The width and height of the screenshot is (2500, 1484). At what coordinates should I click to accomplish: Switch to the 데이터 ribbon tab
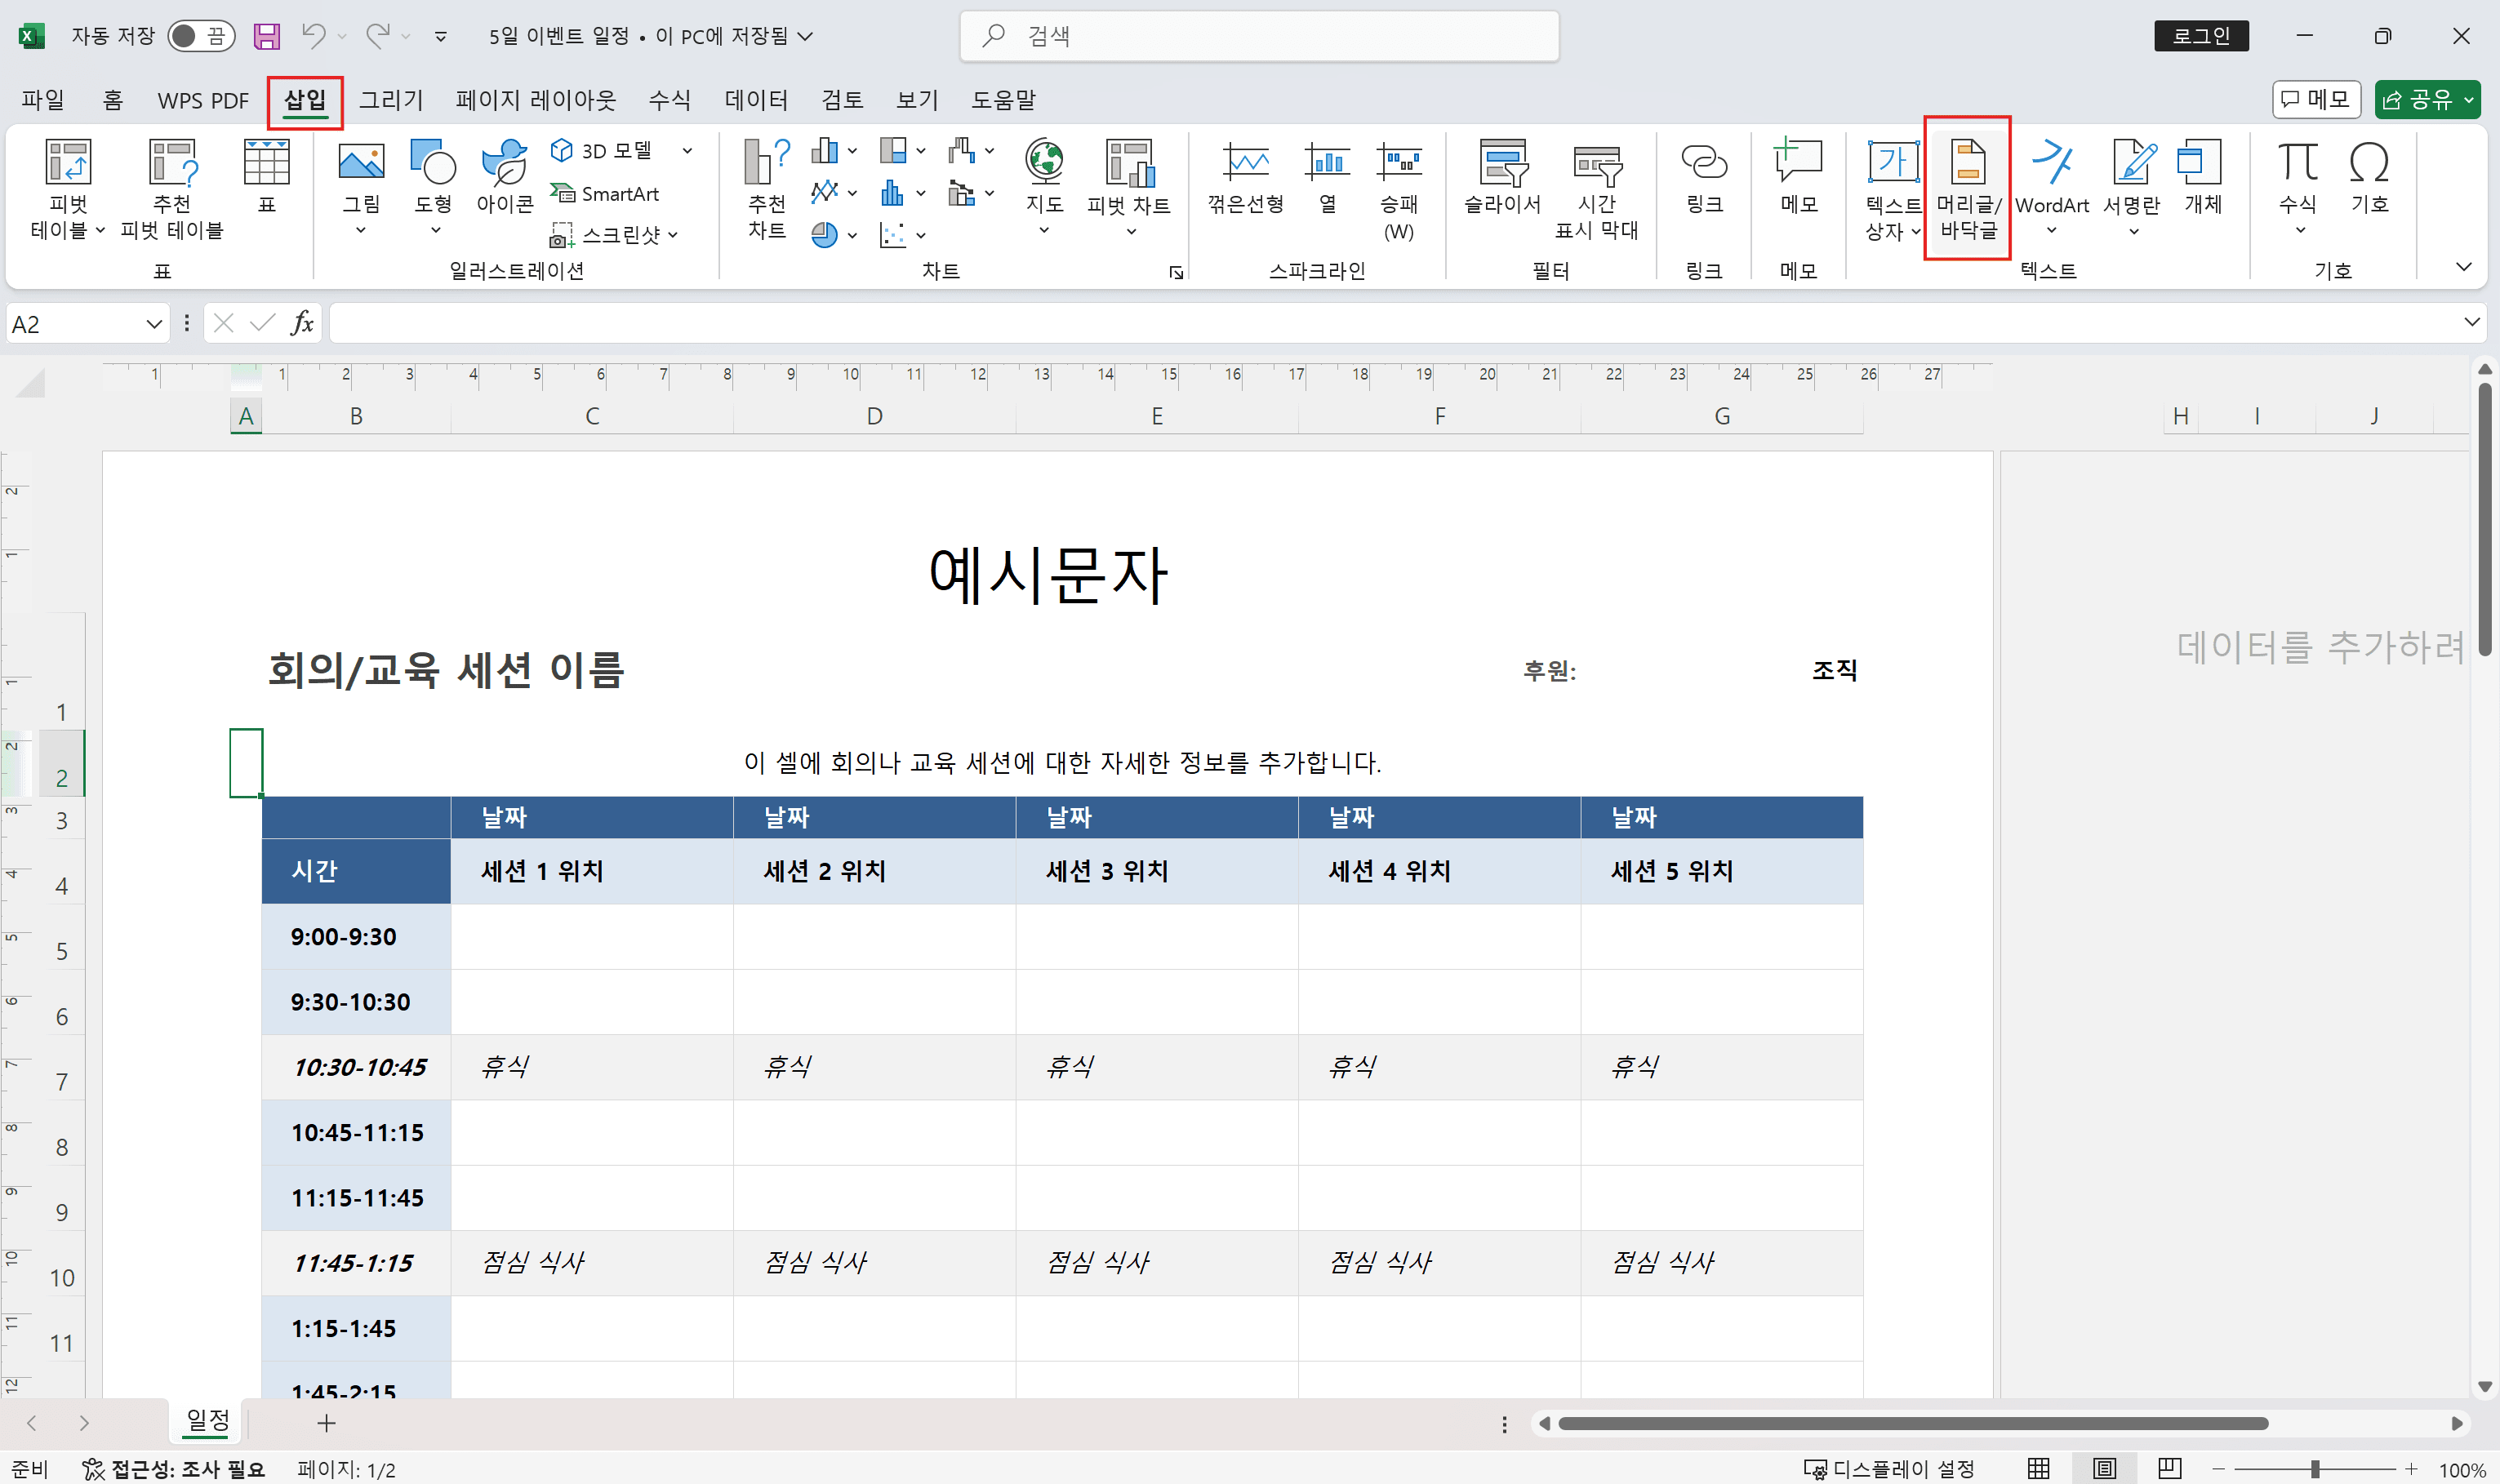coord(757,99)
